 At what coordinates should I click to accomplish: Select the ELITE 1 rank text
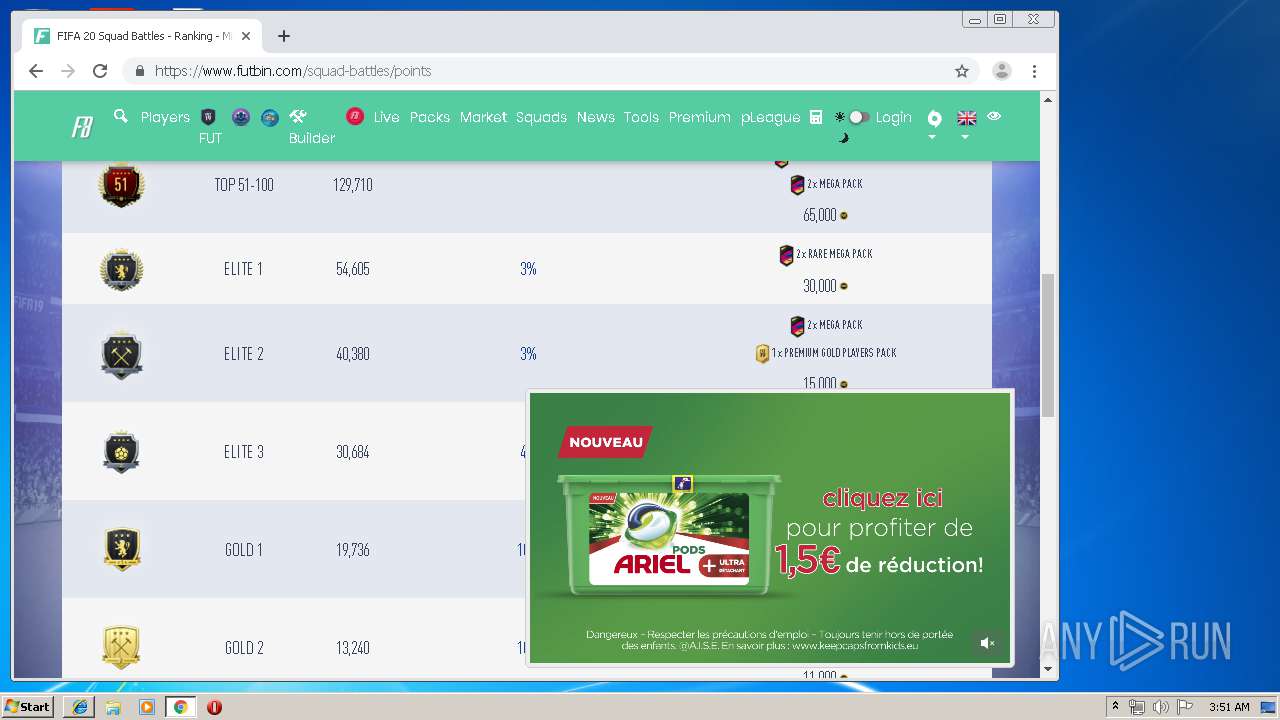243,269
